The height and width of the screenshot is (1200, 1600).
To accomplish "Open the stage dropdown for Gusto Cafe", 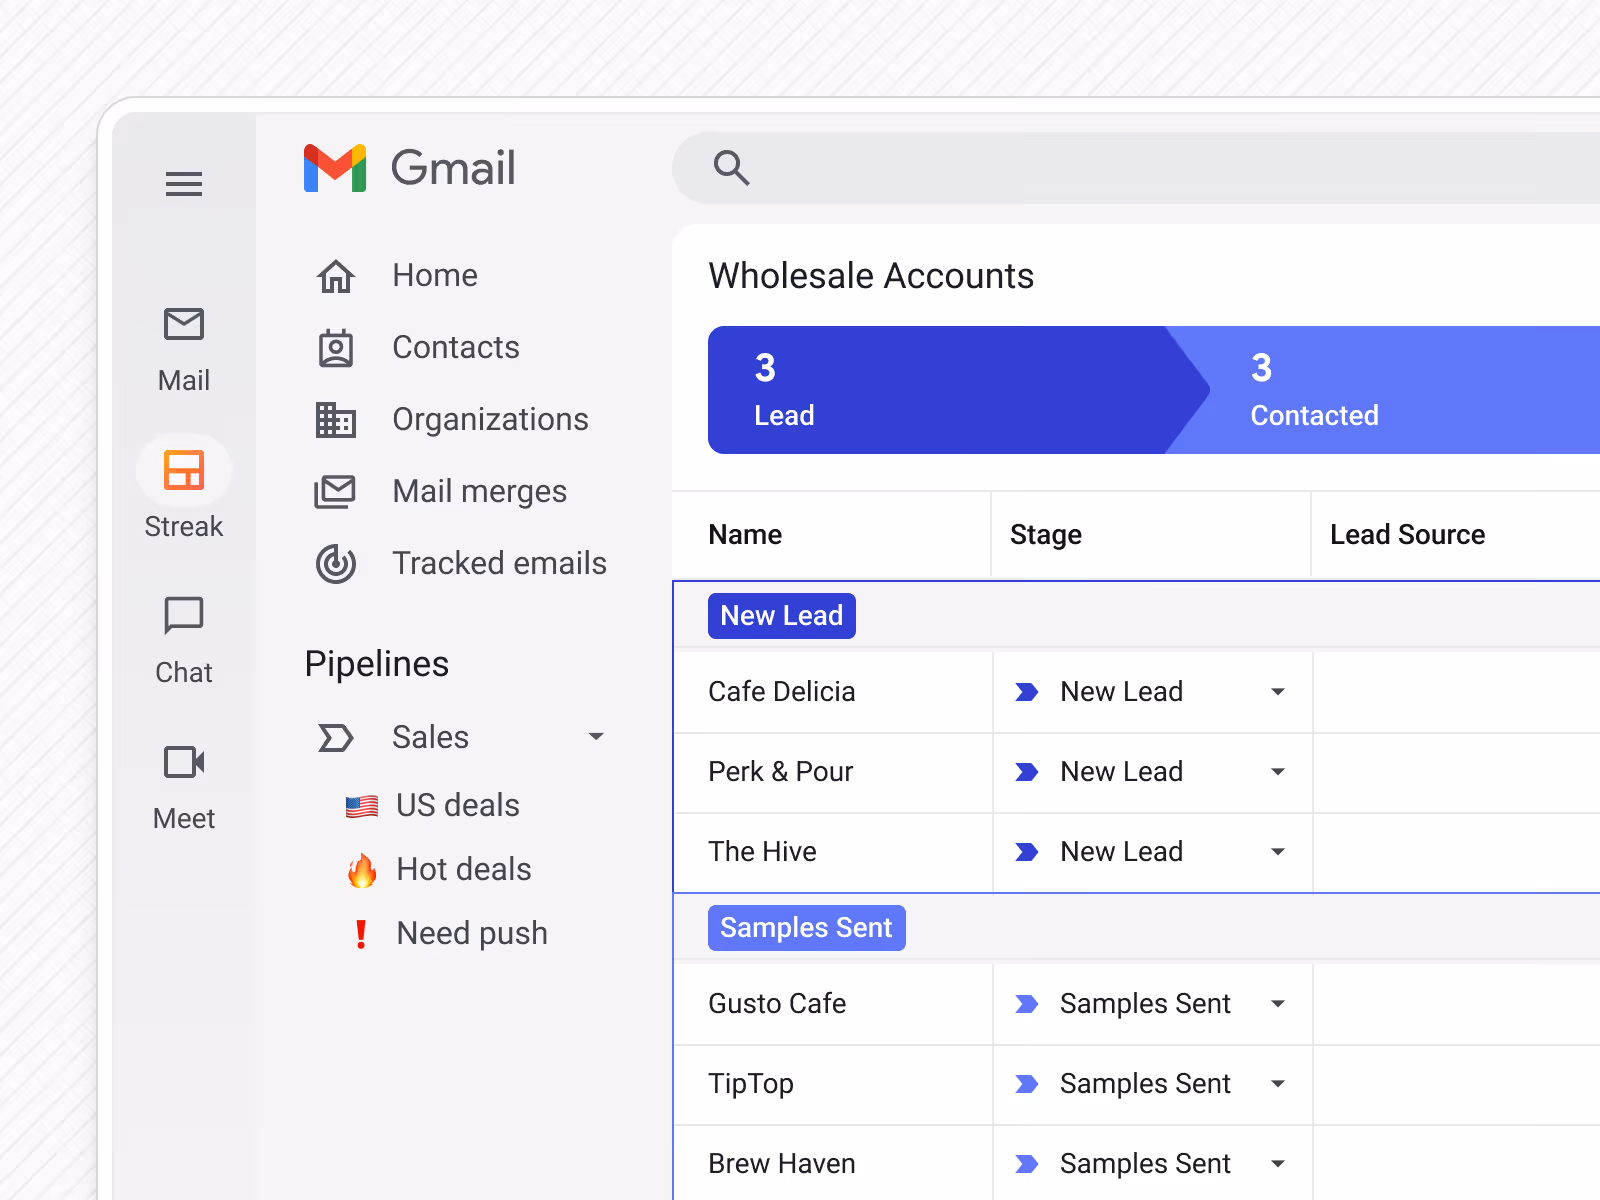I will pyautogui.click(x=1278, y=1003).
